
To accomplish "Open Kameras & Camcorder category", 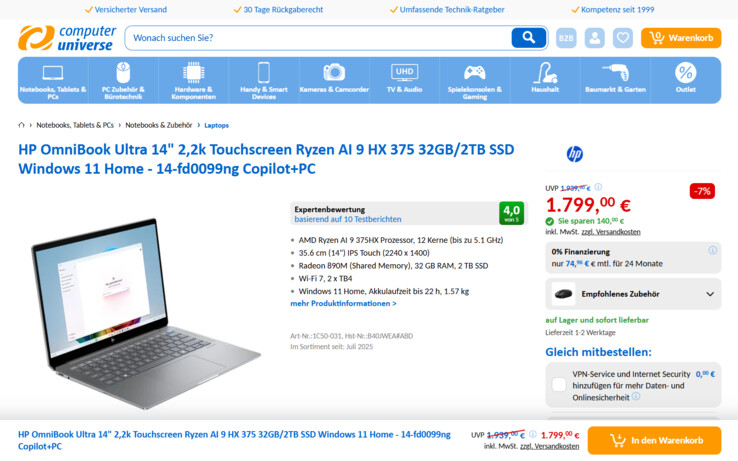I will (x=334, y=81).
